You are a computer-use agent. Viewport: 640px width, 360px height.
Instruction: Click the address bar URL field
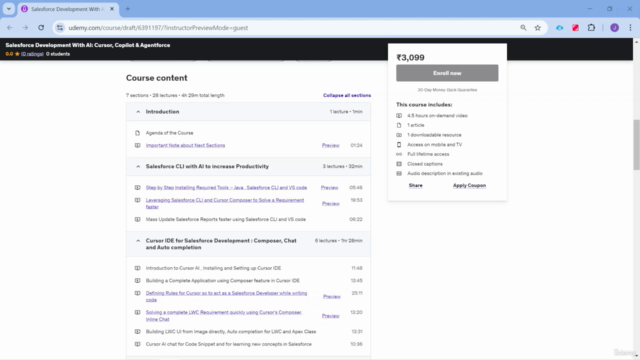[286, 28]
